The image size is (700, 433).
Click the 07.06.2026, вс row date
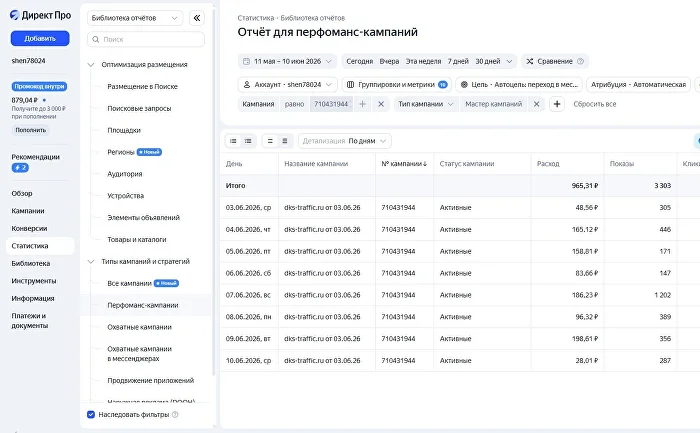click(248, 295)
